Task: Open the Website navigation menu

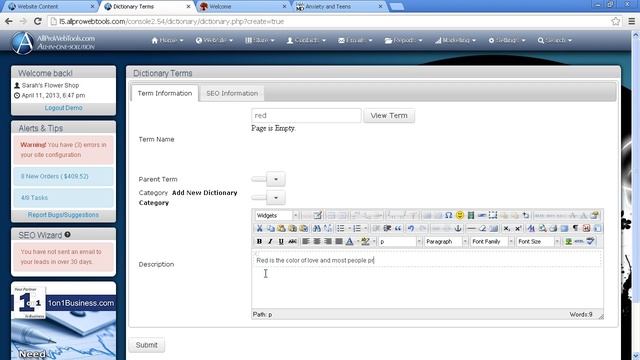Action: (214, 40)
